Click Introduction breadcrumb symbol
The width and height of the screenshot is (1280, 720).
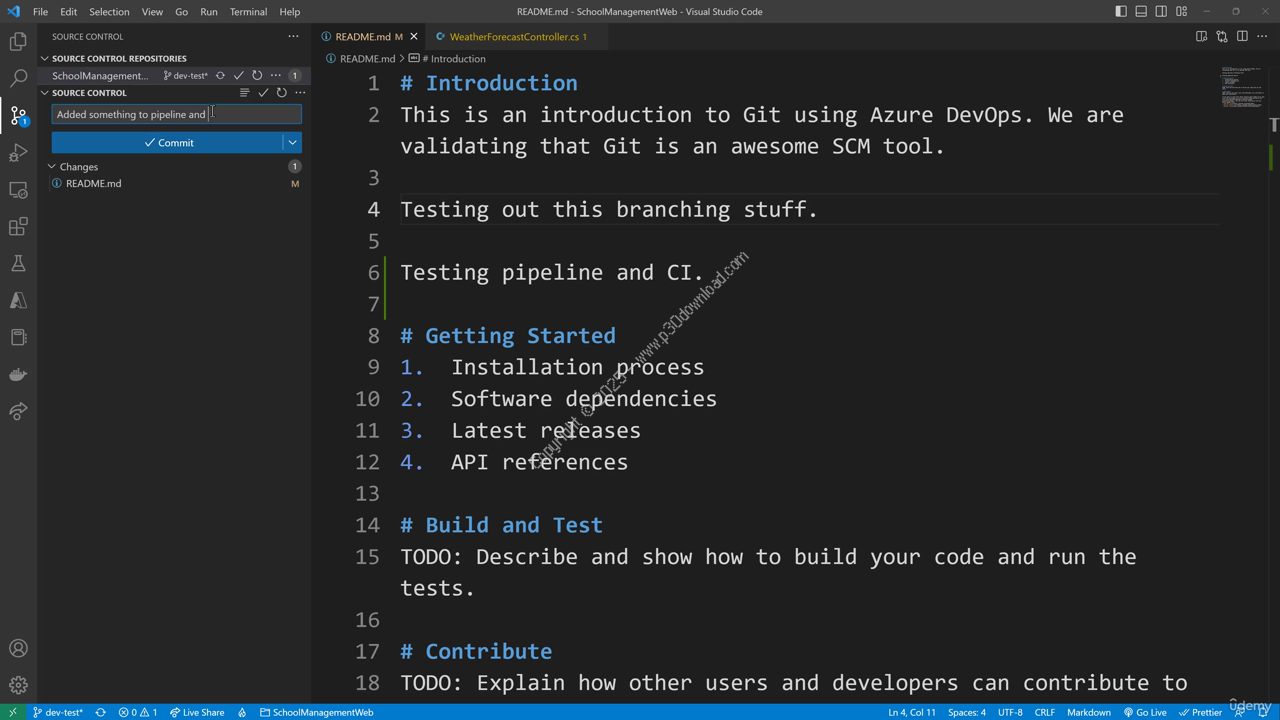446,58
